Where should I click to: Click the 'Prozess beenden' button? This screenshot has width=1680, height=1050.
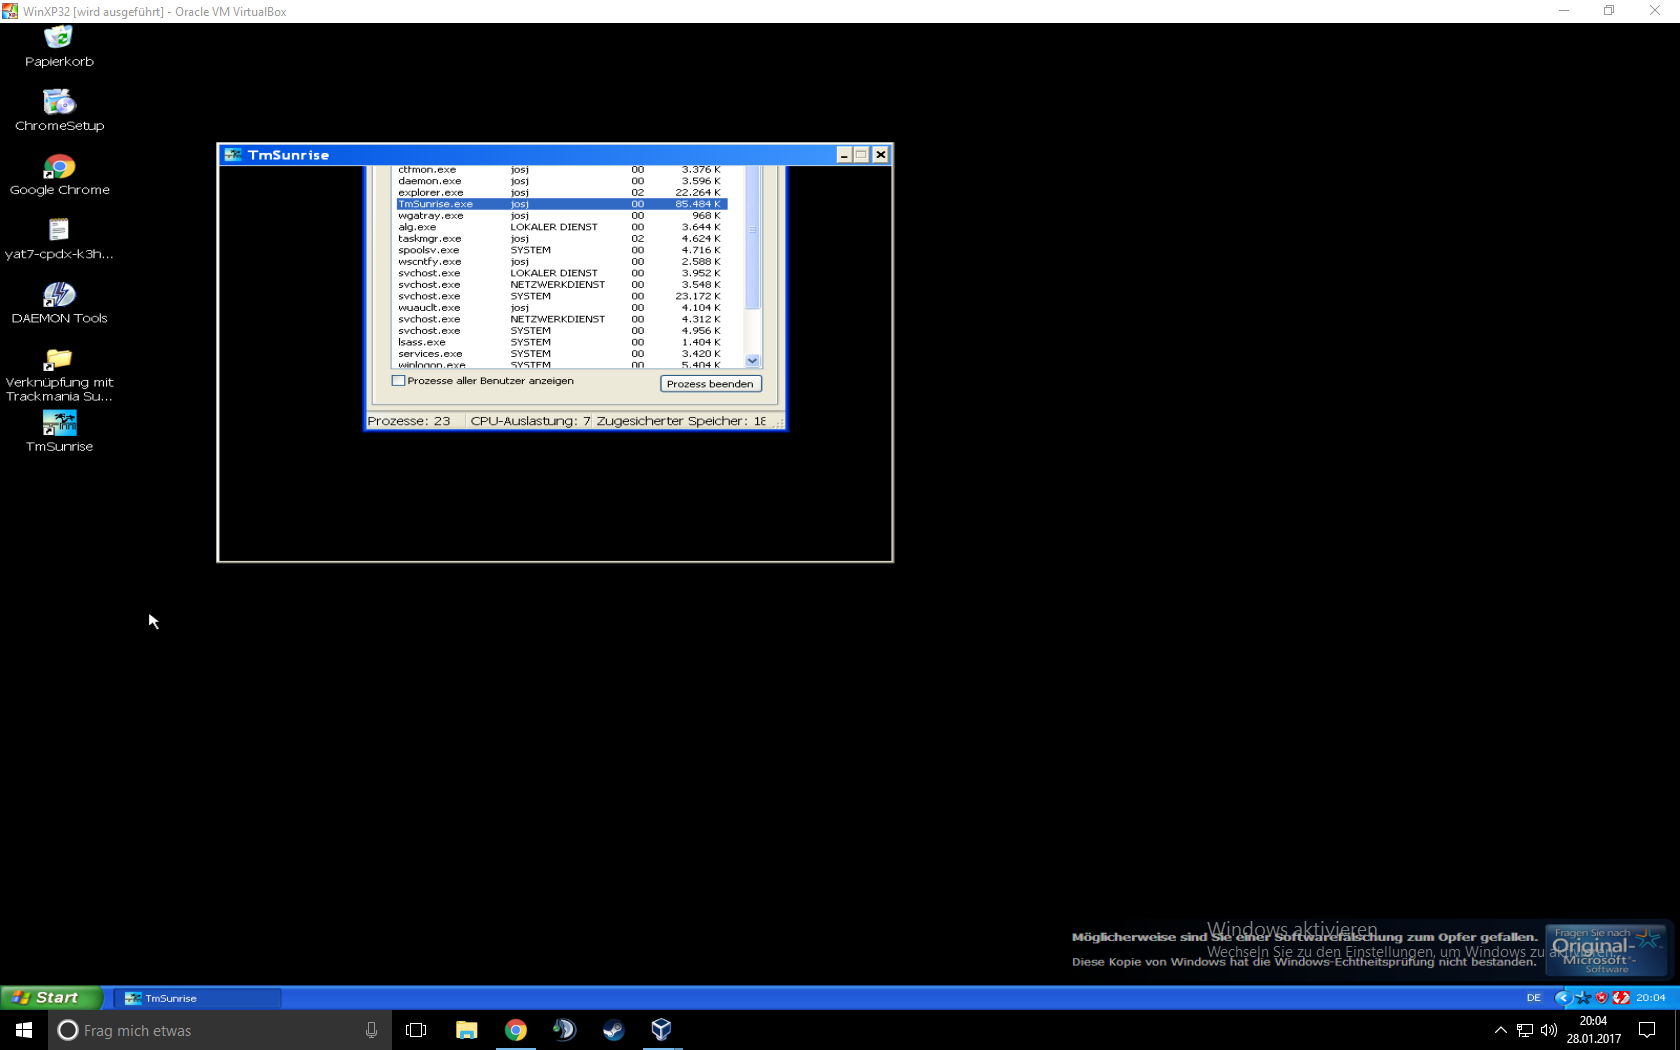pos(710,384)
